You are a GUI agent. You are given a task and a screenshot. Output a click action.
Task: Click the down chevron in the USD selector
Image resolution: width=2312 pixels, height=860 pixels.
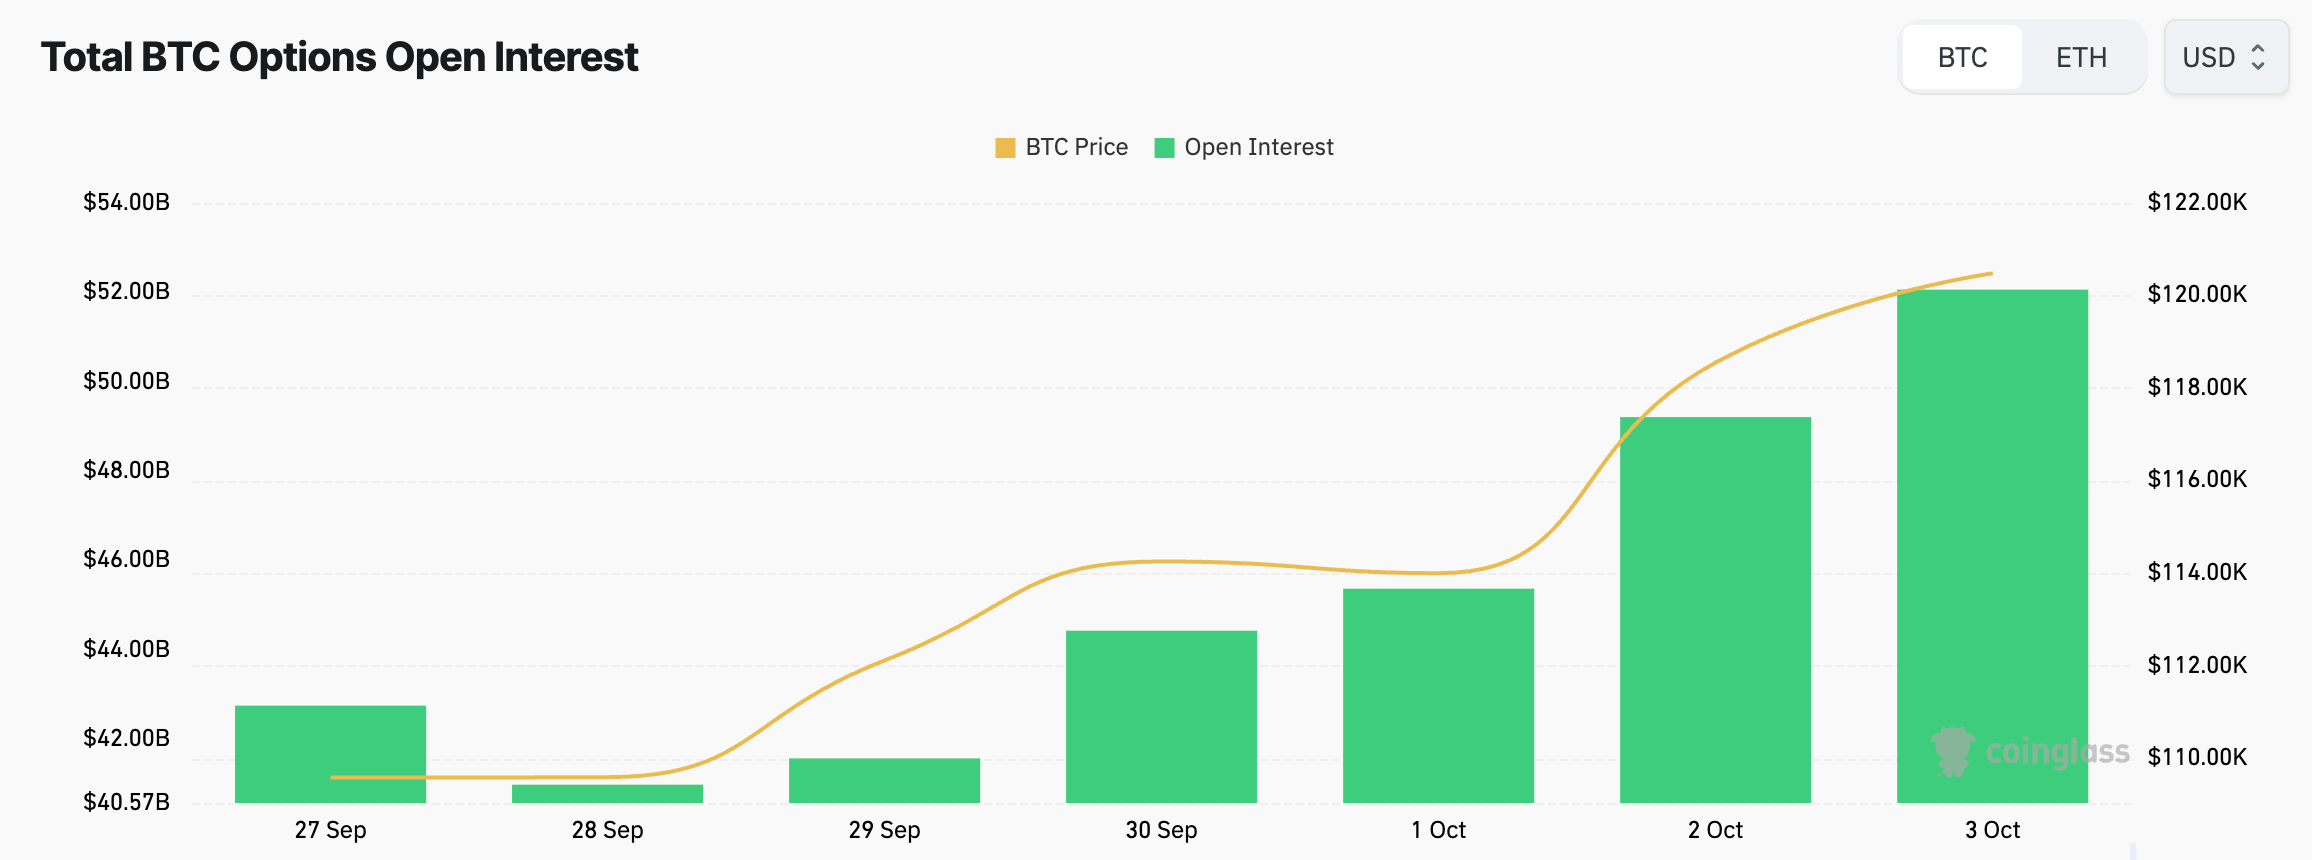2260,64
